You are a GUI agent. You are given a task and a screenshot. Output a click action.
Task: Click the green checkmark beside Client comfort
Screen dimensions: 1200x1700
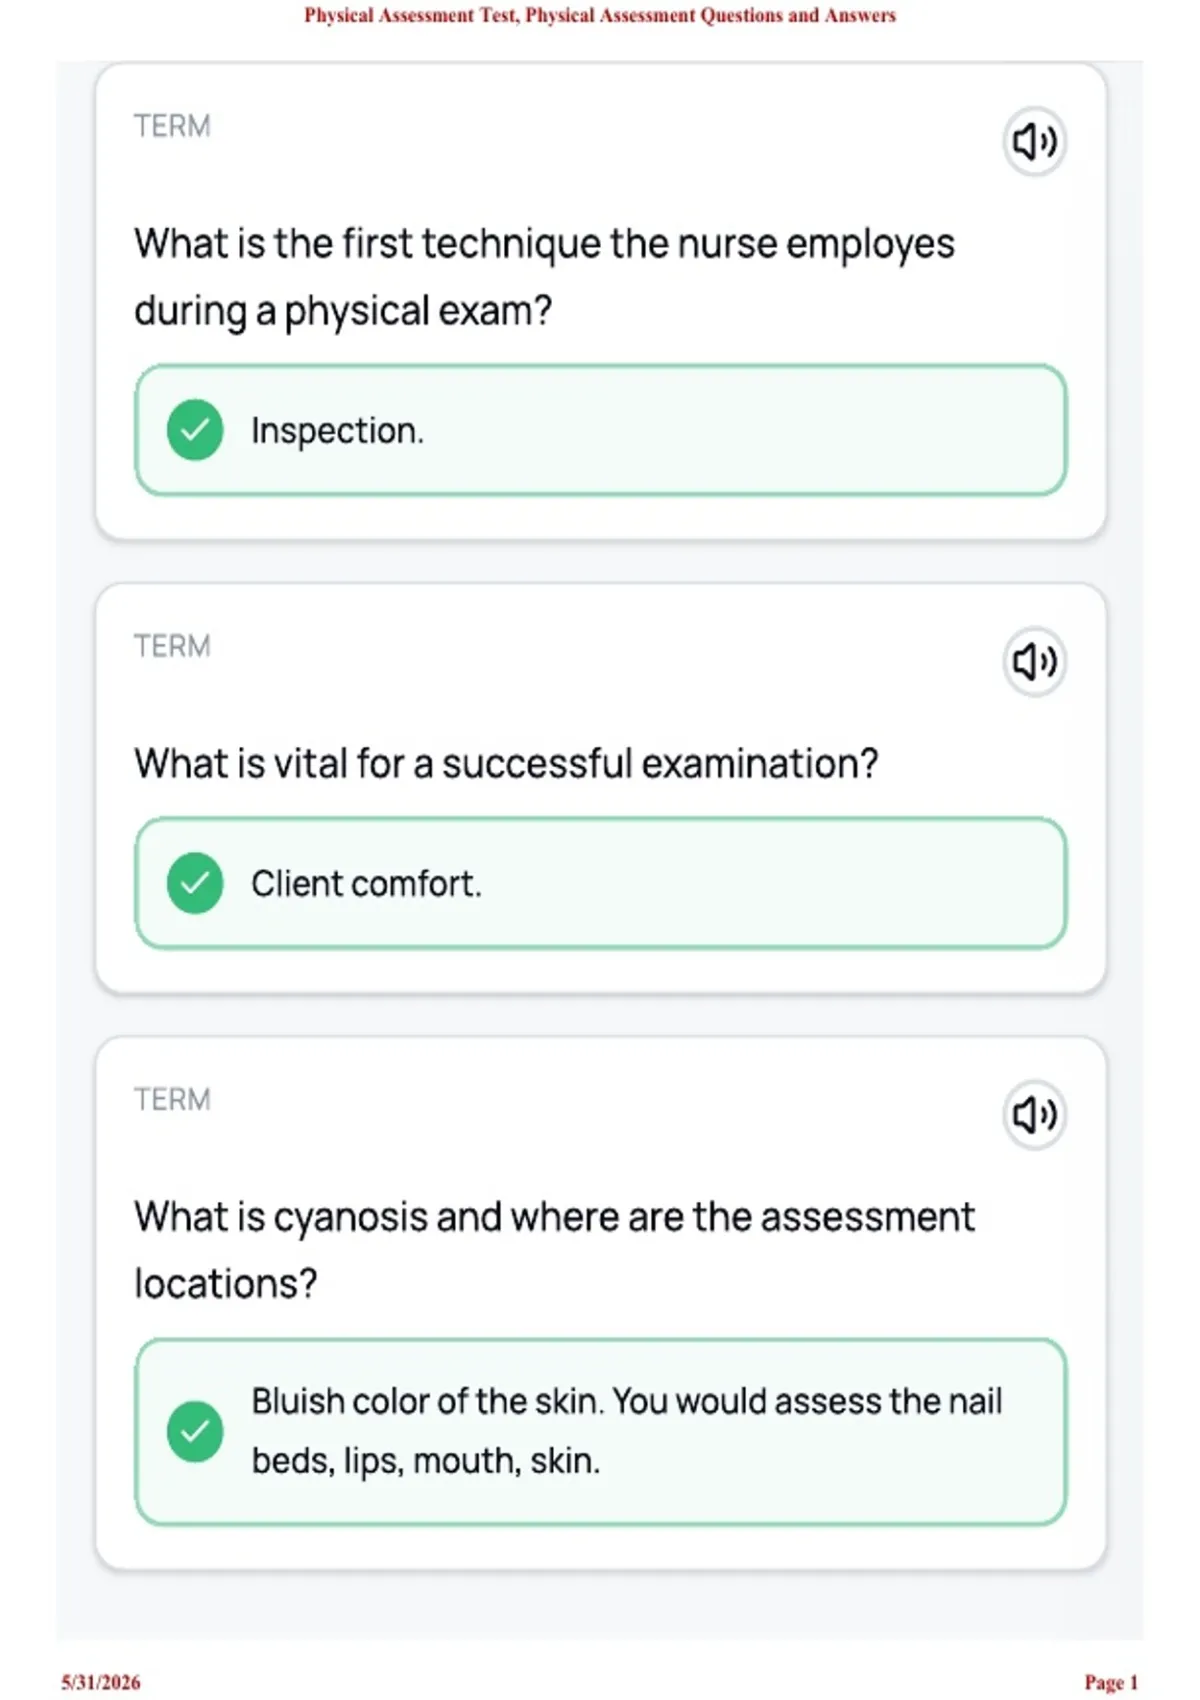(x=195, y=883)
